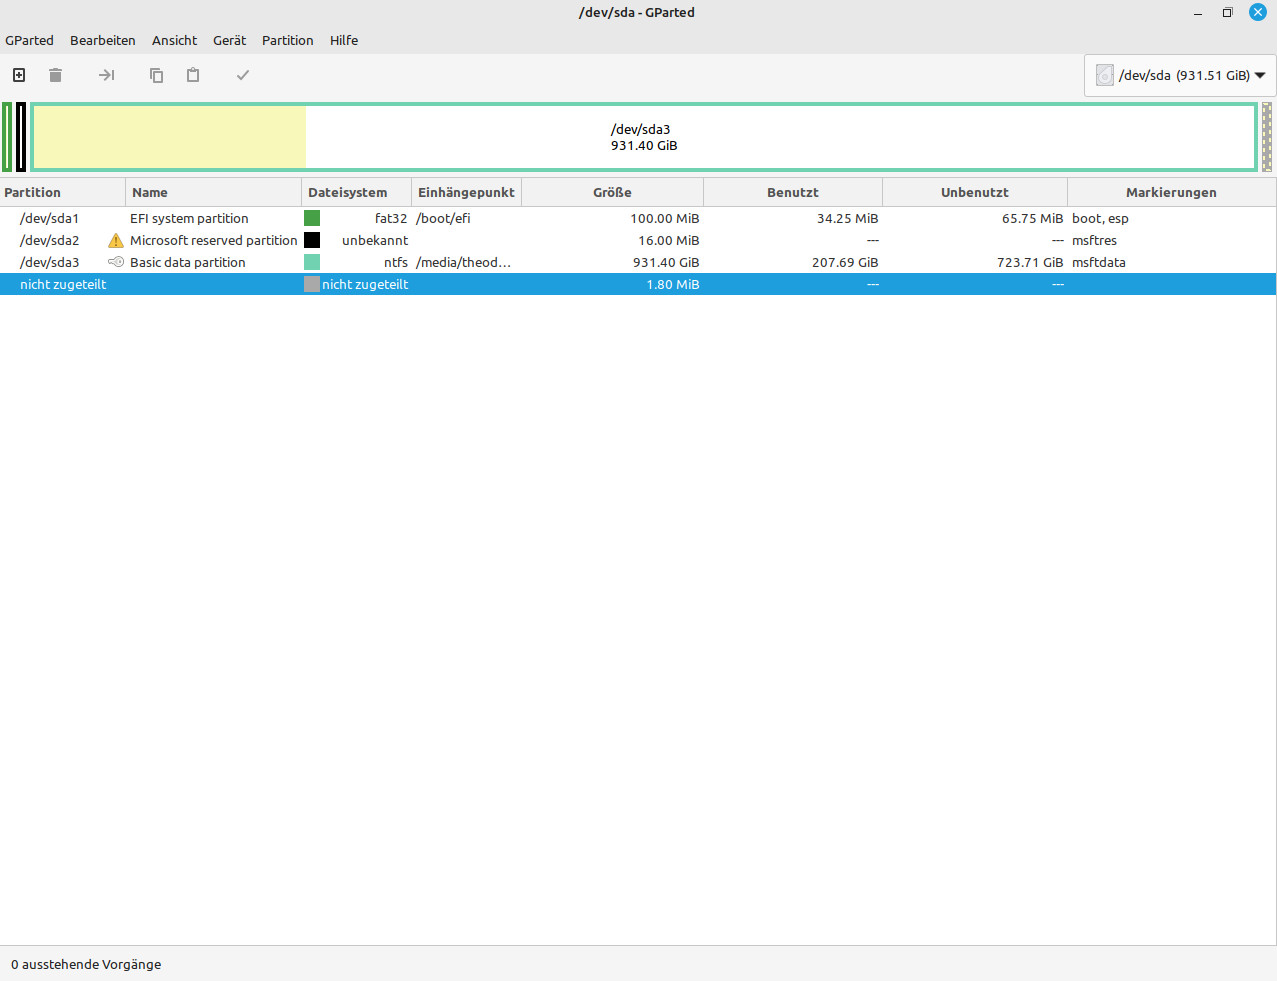Open the GParted menu
Viewport: 1277px width, 981px height.
click(30, 40)
